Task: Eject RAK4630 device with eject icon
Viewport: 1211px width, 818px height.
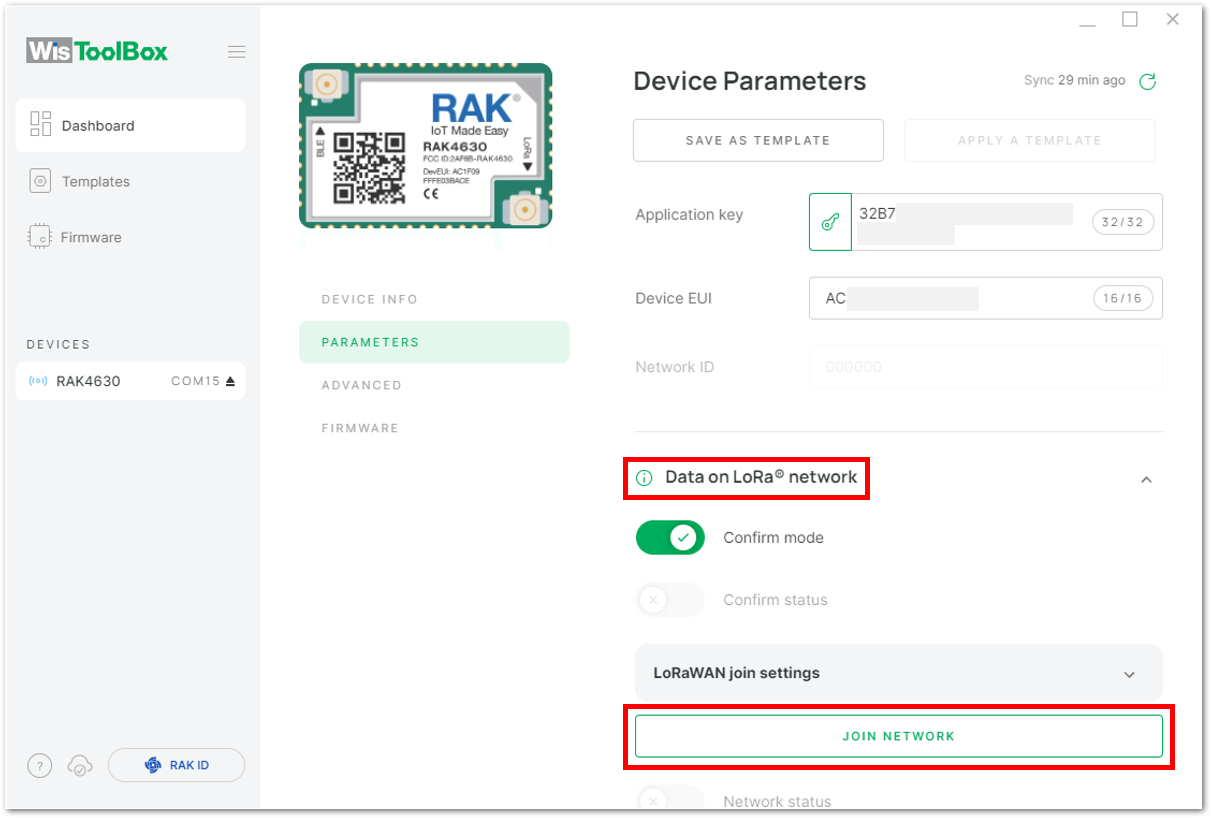Action: pos(230,381)
